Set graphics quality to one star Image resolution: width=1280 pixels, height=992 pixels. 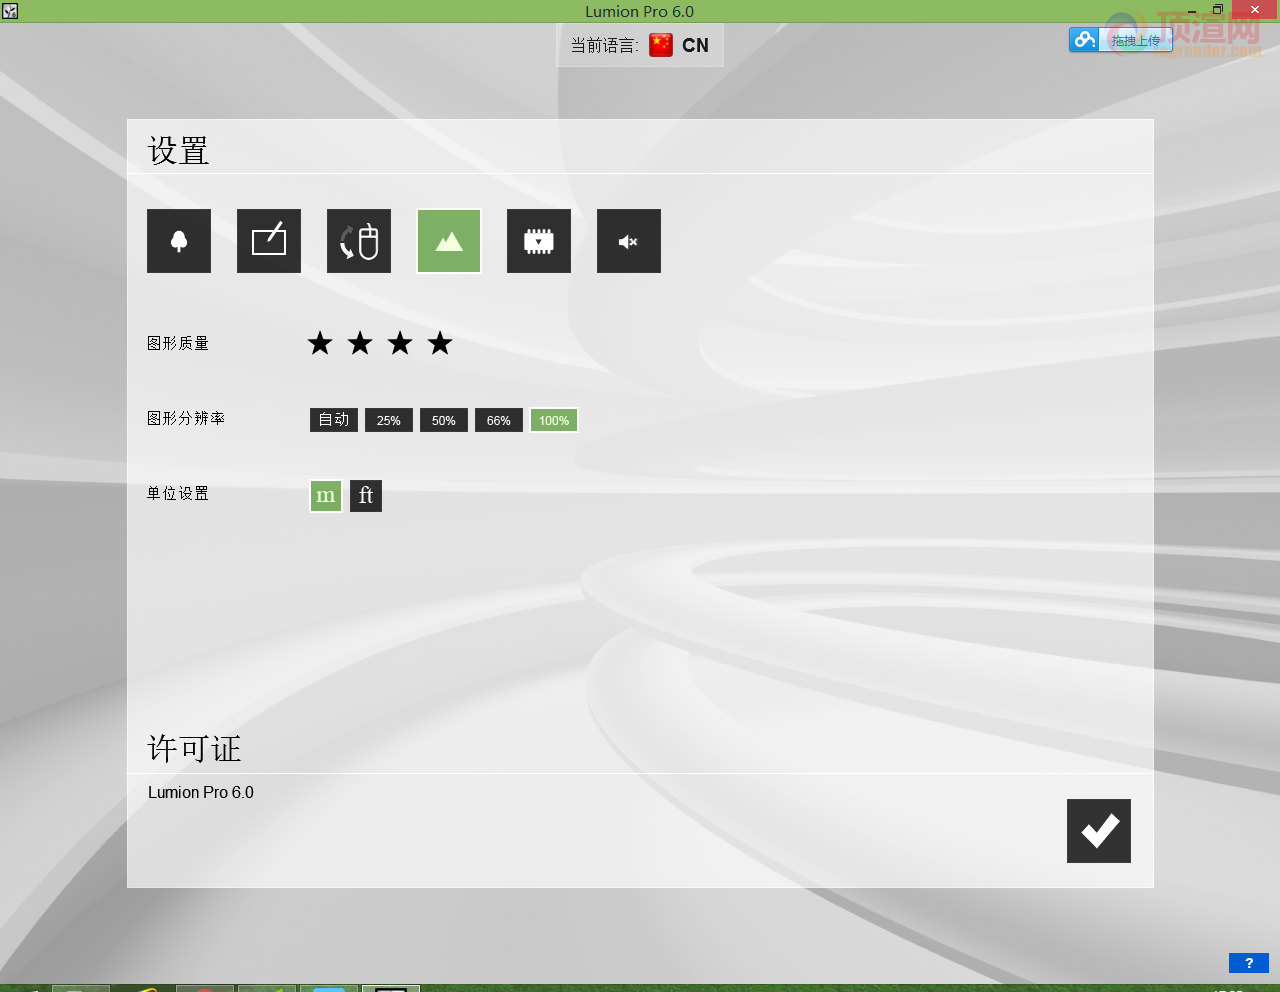coord(320,343)
